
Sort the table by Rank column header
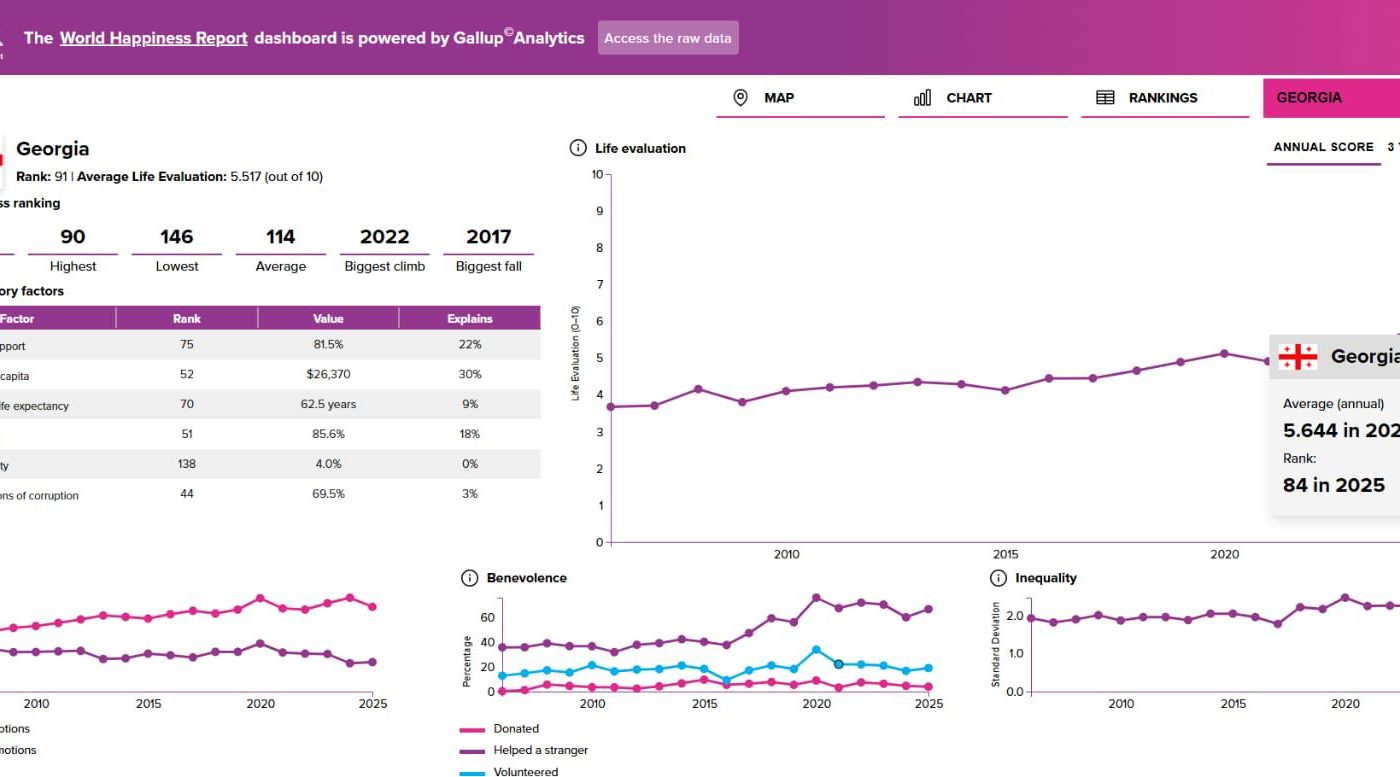[x=187, y=319]
